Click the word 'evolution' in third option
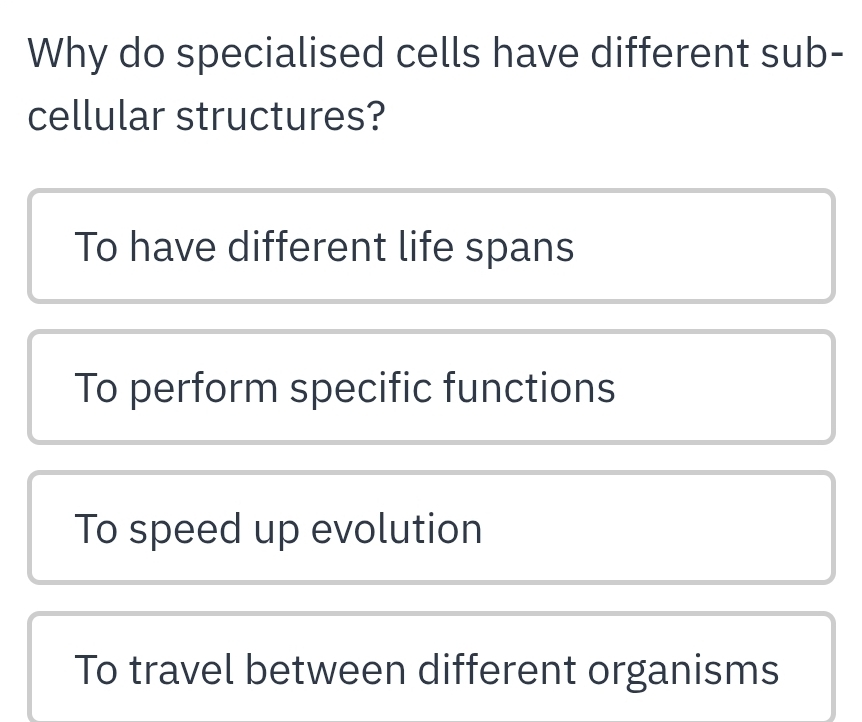The image size is (862, 722). 396,528
